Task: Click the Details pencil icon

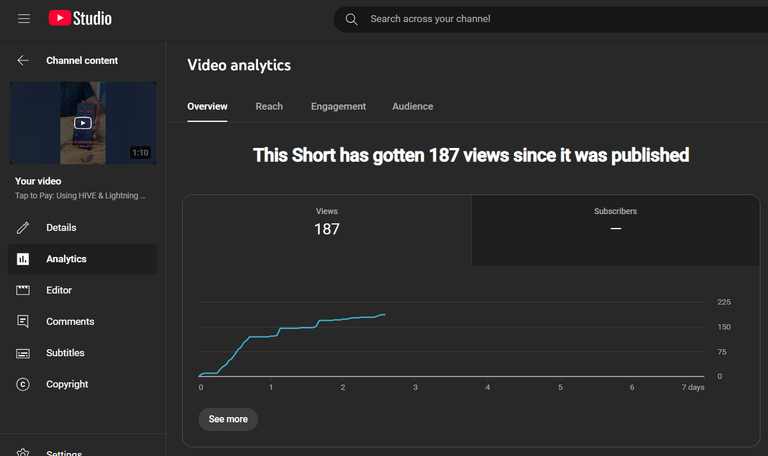Action: point(23,228)
